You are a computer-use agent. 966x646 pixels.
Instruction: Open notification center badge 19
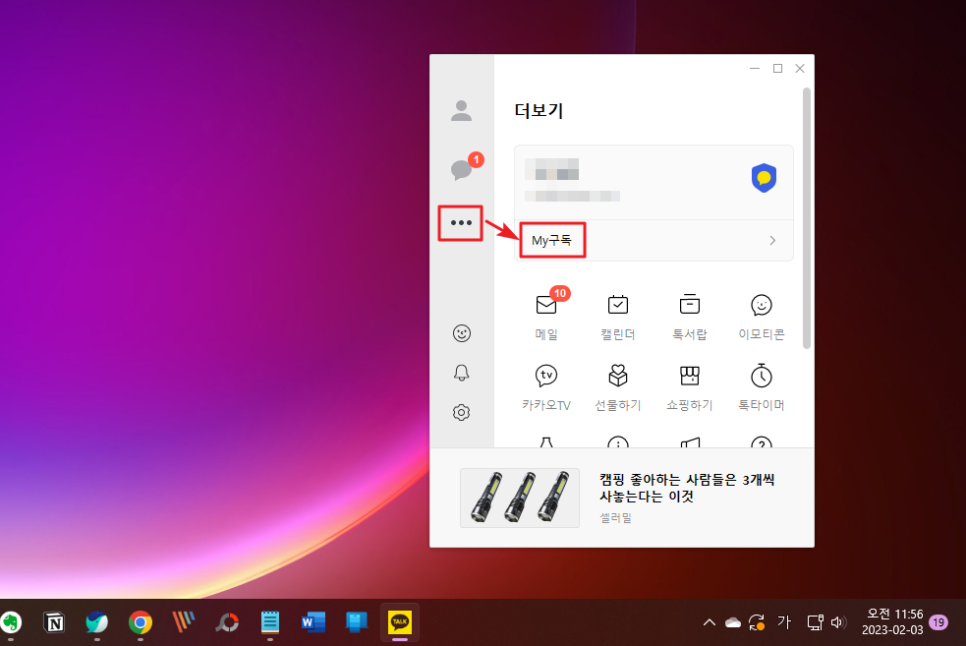pyautogui.click(x=938, y=623)
